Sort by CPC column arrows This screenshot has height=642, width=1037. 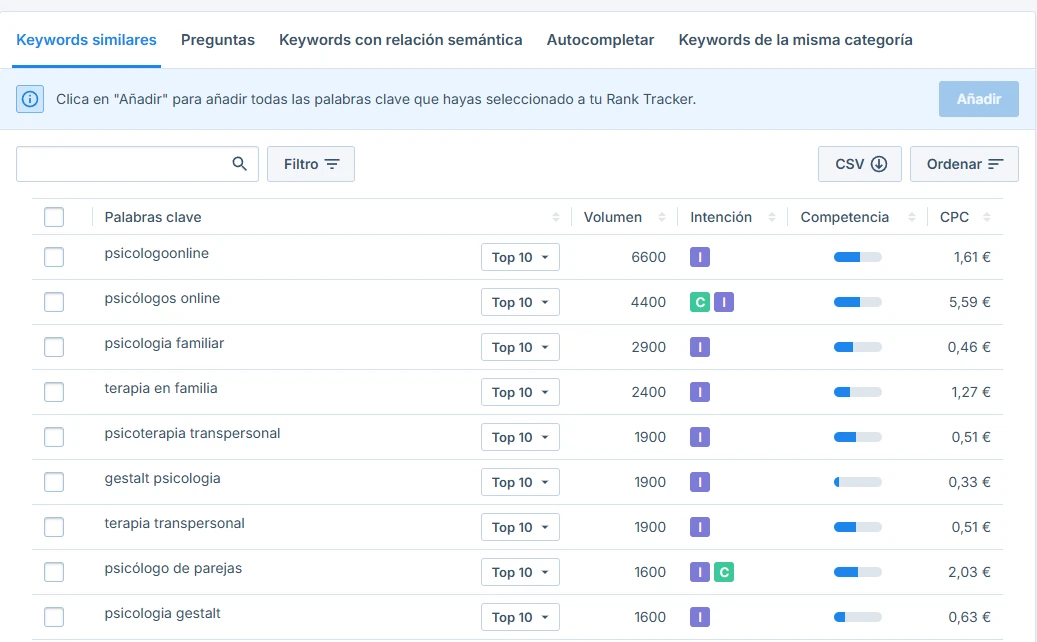(x=986, y=217)
